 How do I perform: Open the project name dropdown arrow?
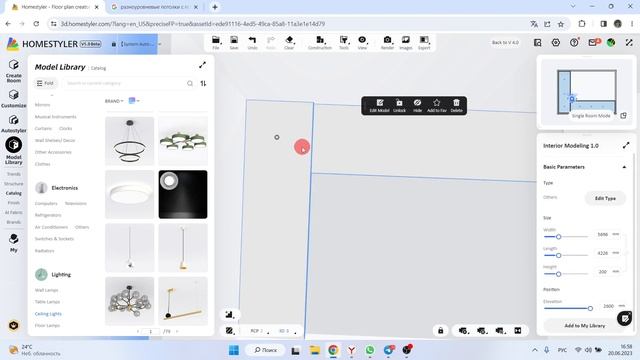tap(160, 44)
